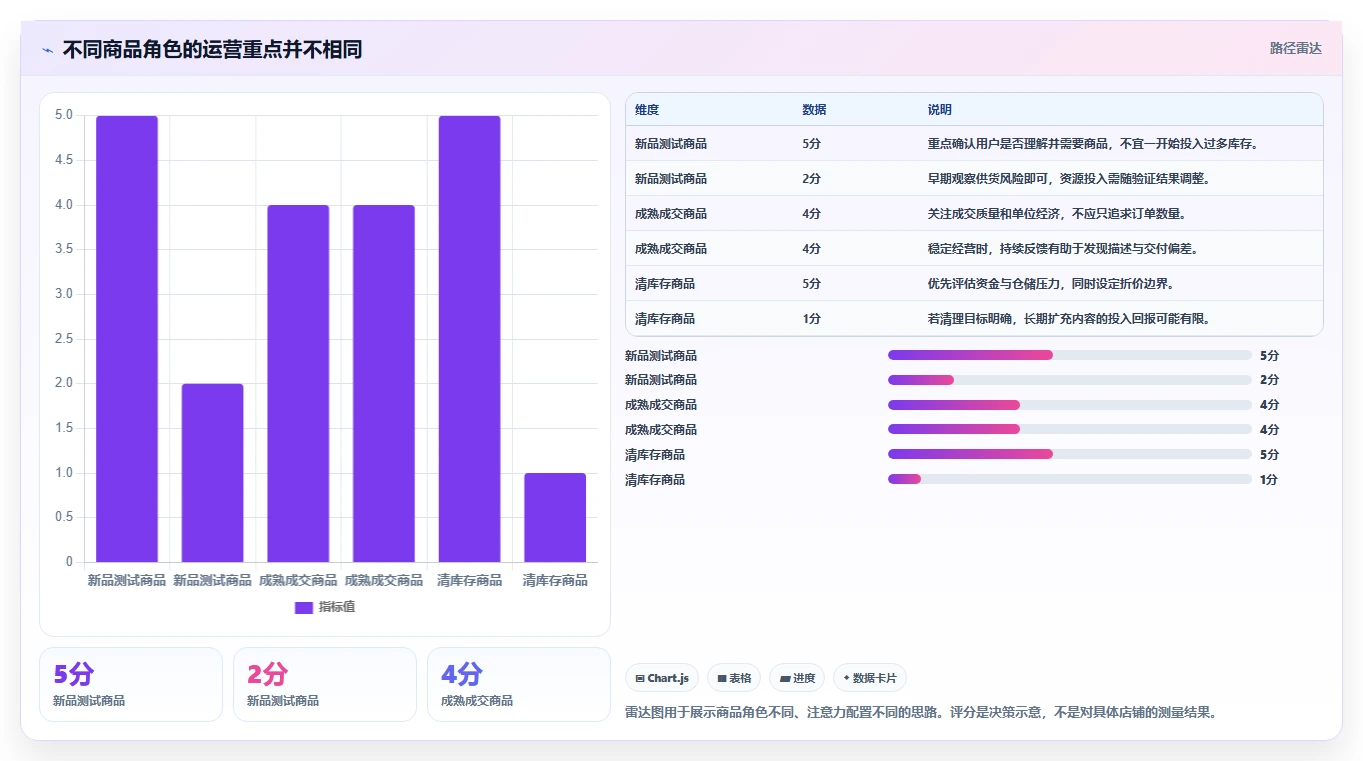
Task: Click the 路径雷达 label in the header
Action: (1296, 48)
